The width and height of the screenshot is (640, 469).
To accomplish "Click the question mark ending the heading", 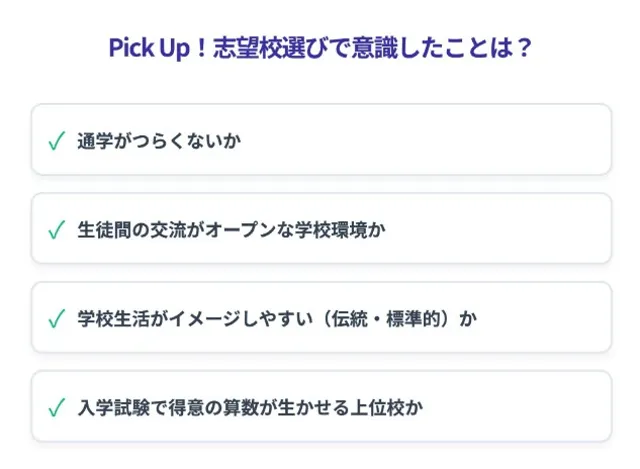I will tap(523, 48).
